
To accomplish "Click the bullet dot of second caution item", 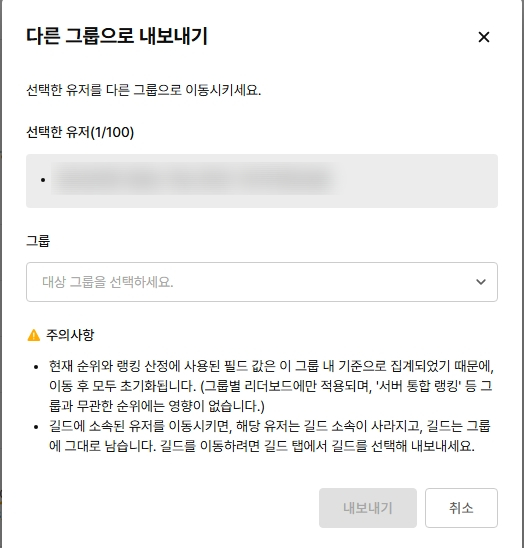I will click(36, 427).
